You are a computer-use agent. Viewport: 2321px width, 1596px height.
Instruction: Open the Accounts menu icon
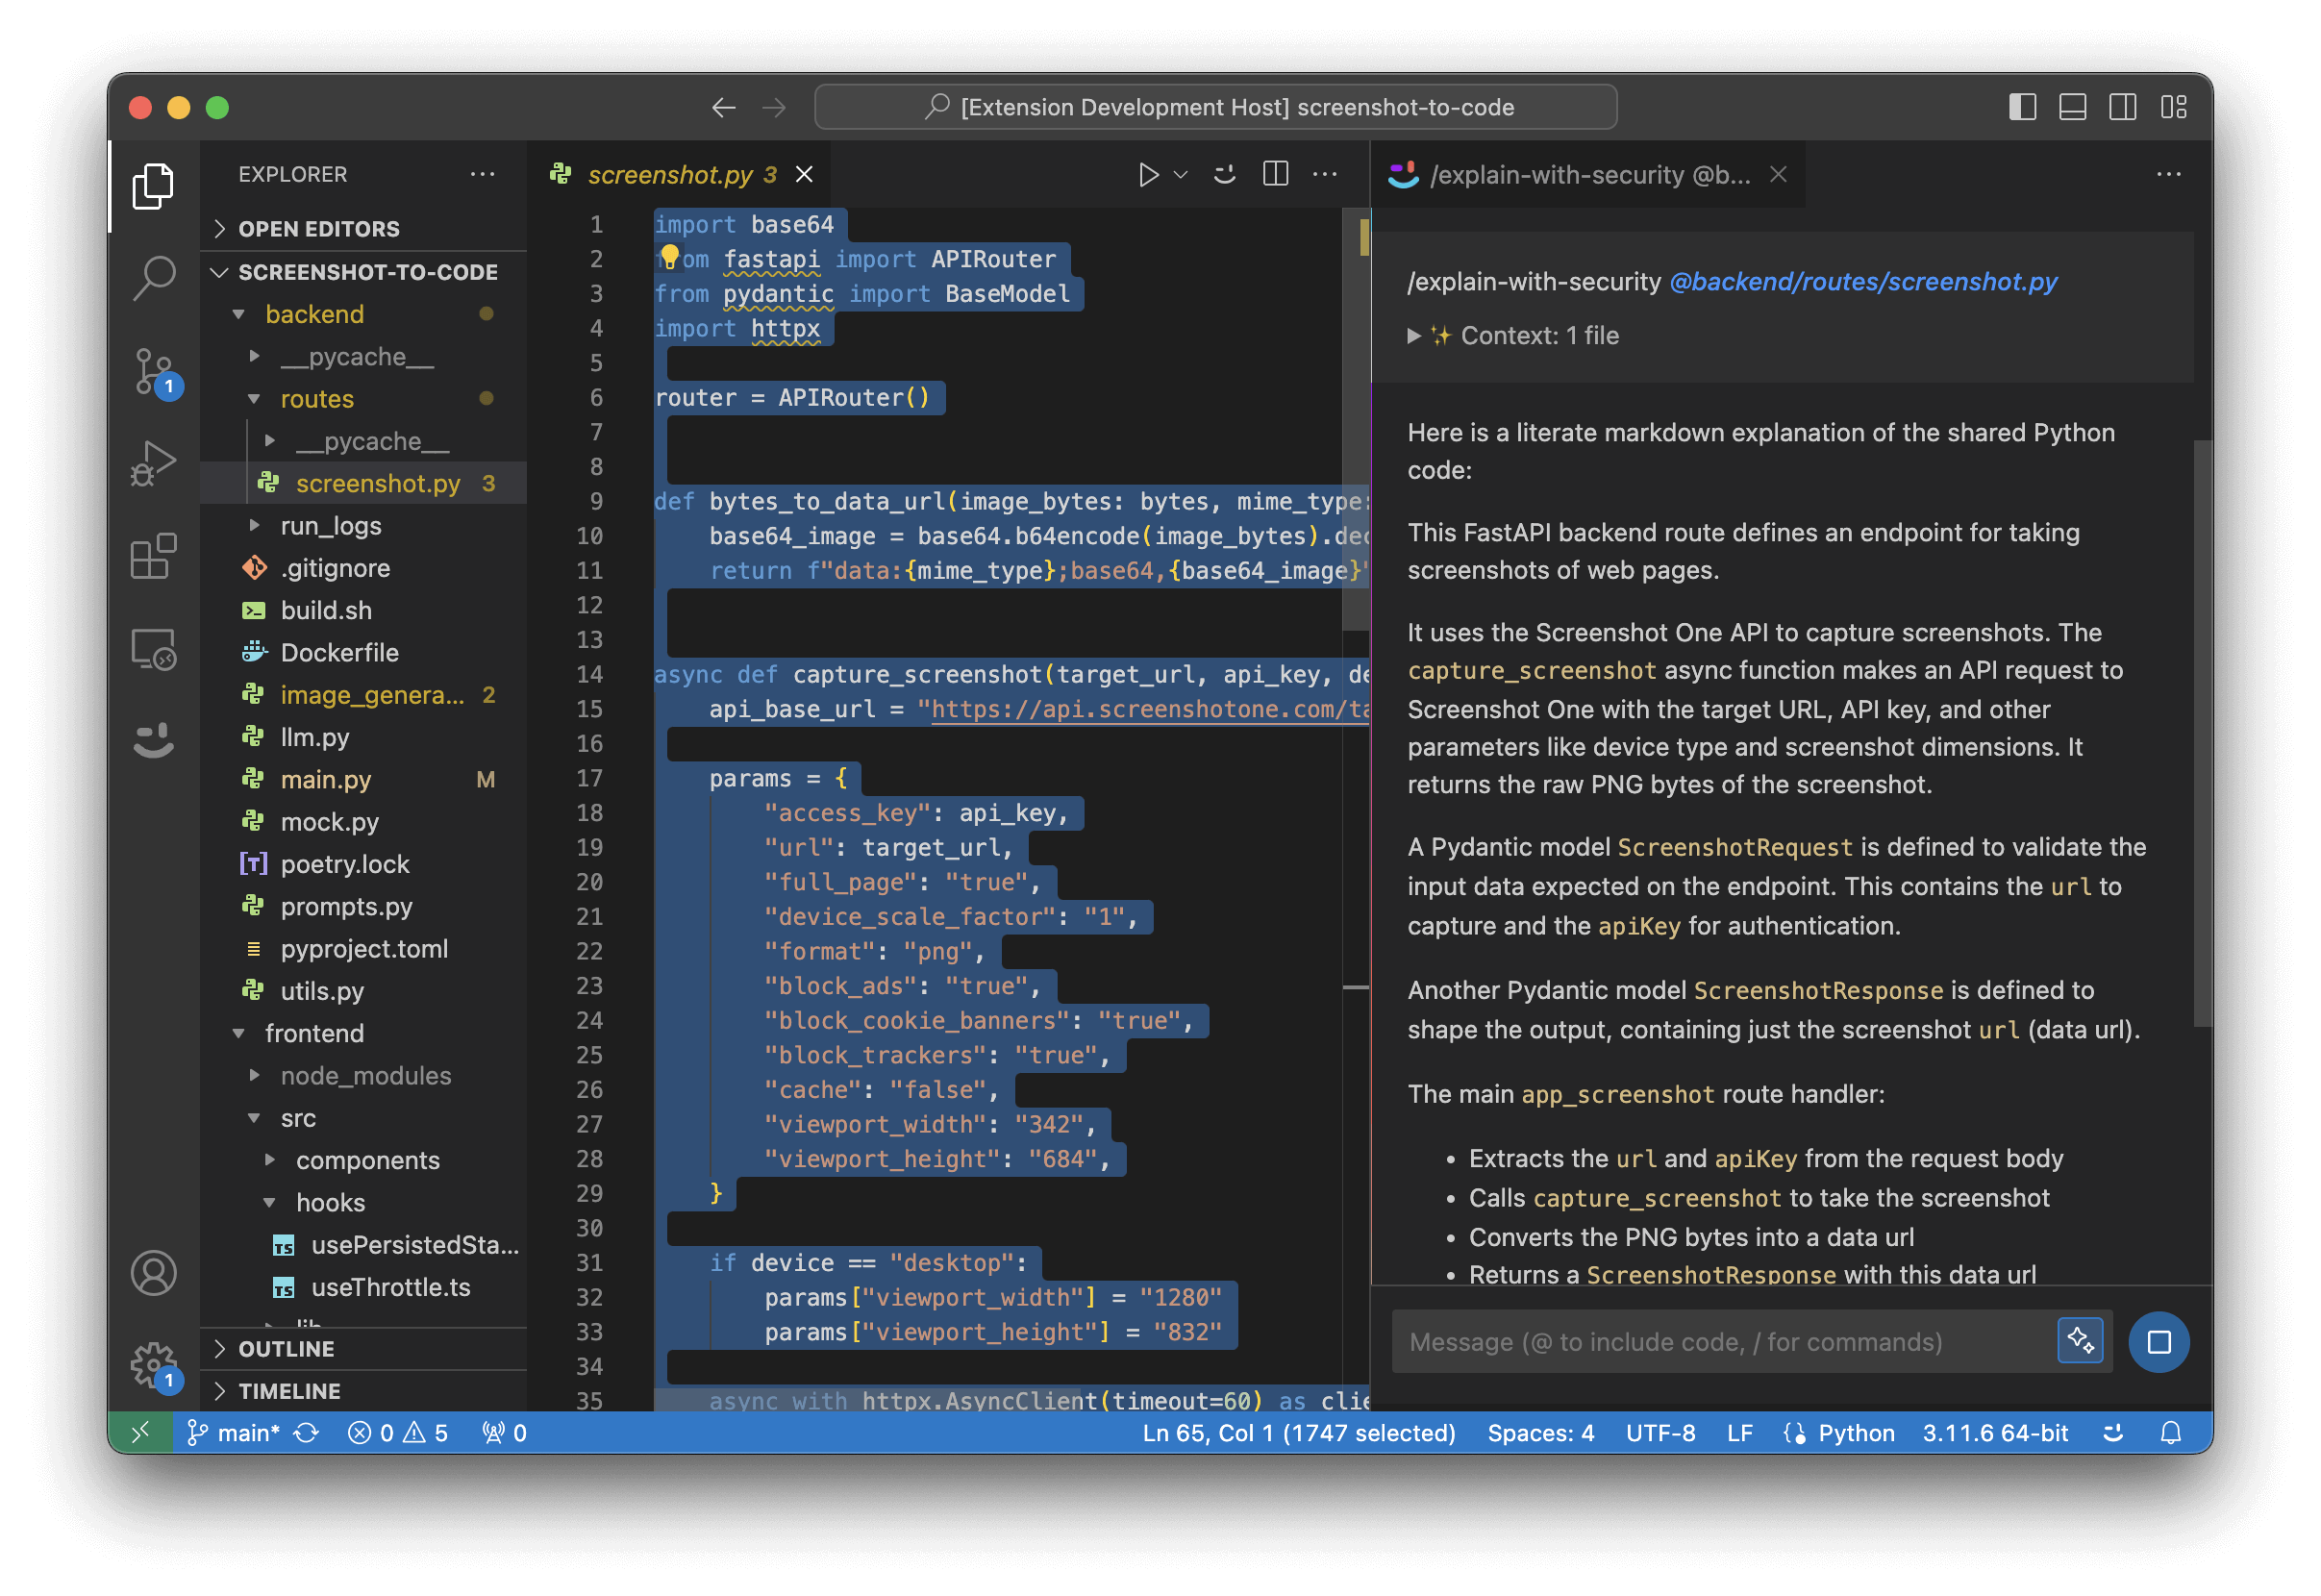coord(153,1273)
